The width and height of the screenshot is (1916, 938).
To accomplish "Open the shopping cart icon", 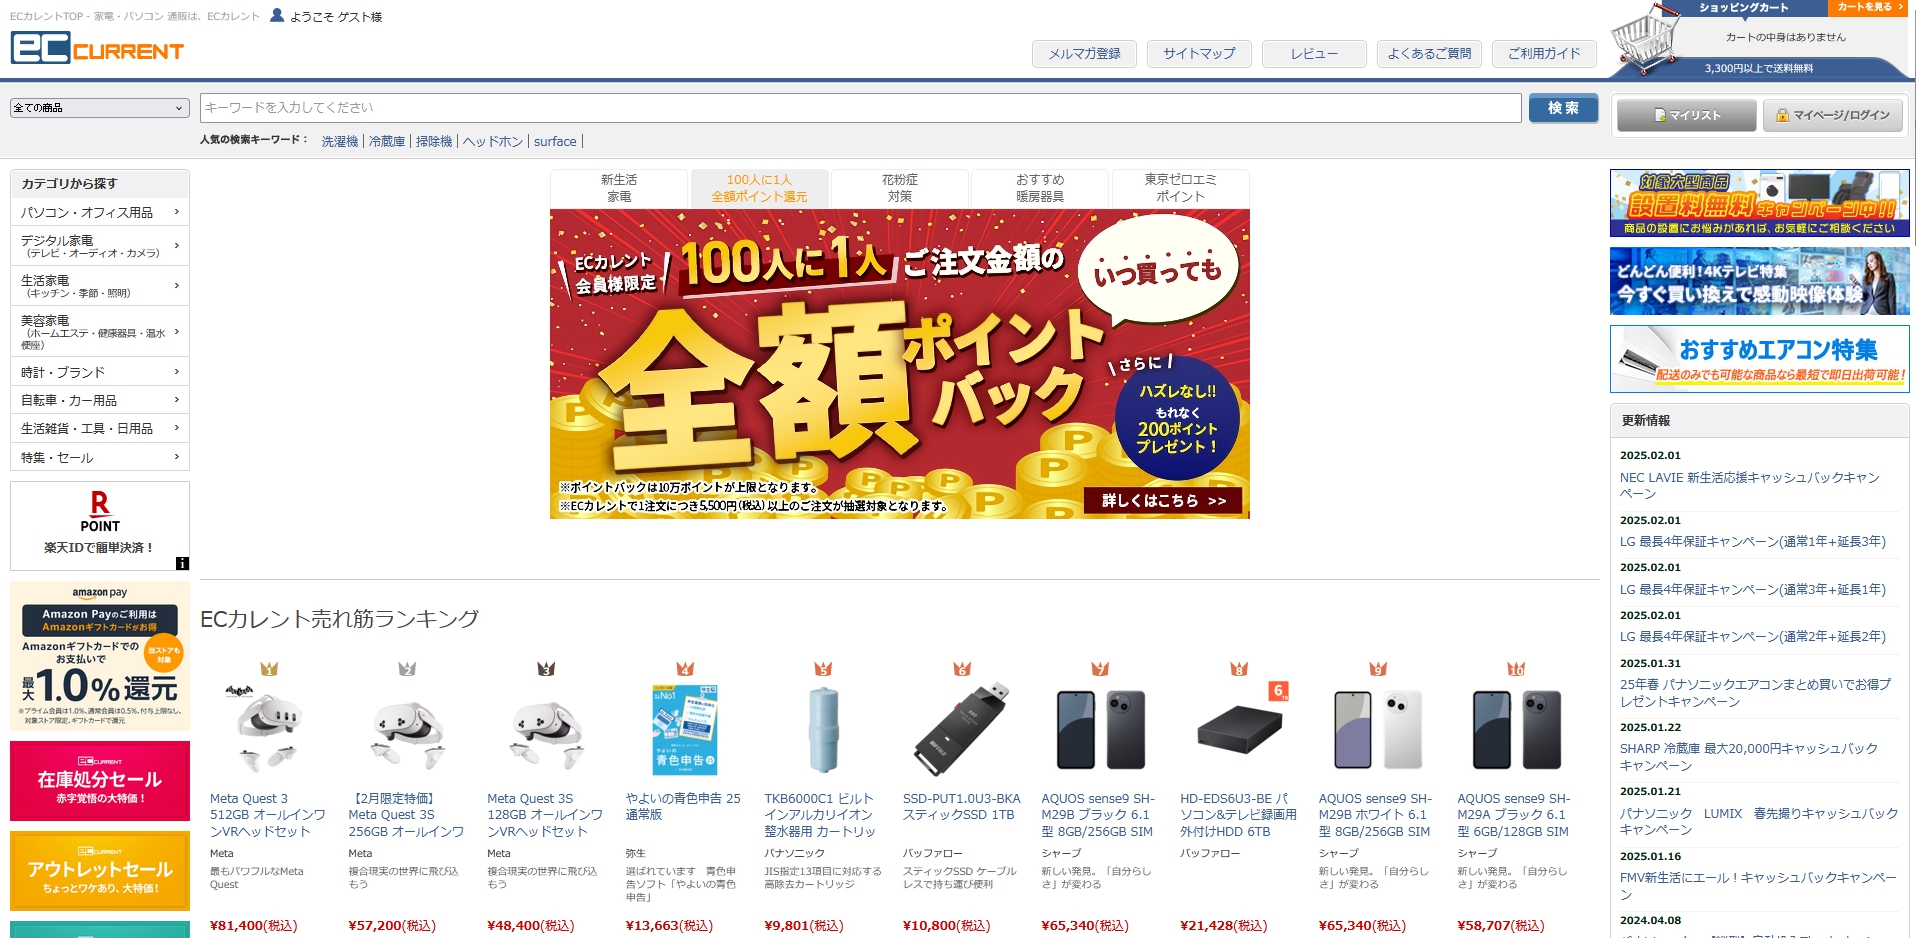I will tap(1645, 40).
